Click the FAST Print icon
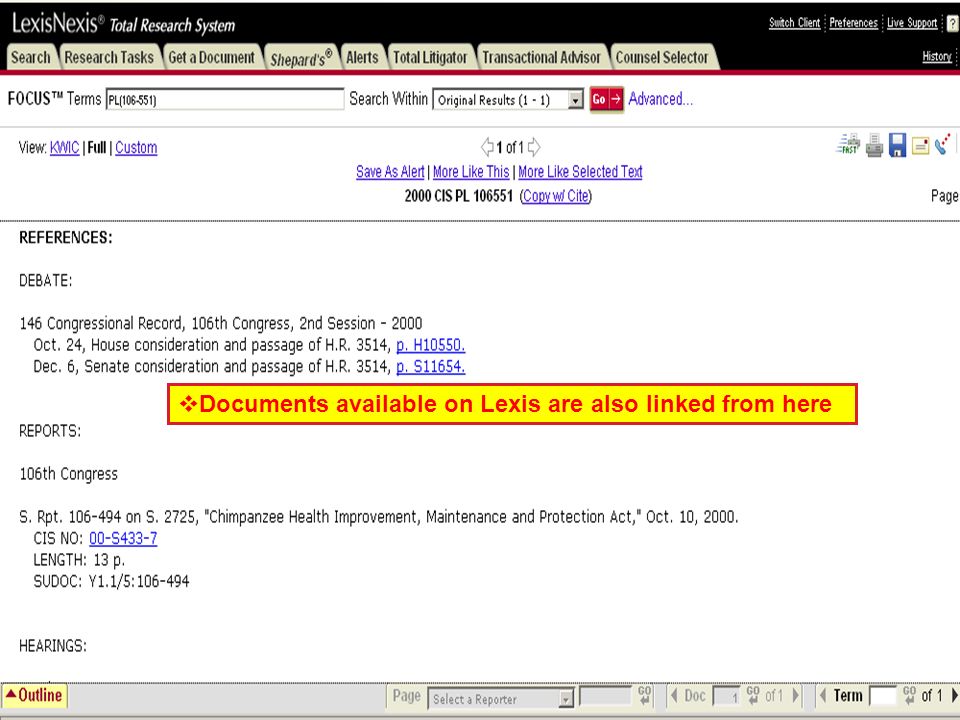 click(848, 144)
